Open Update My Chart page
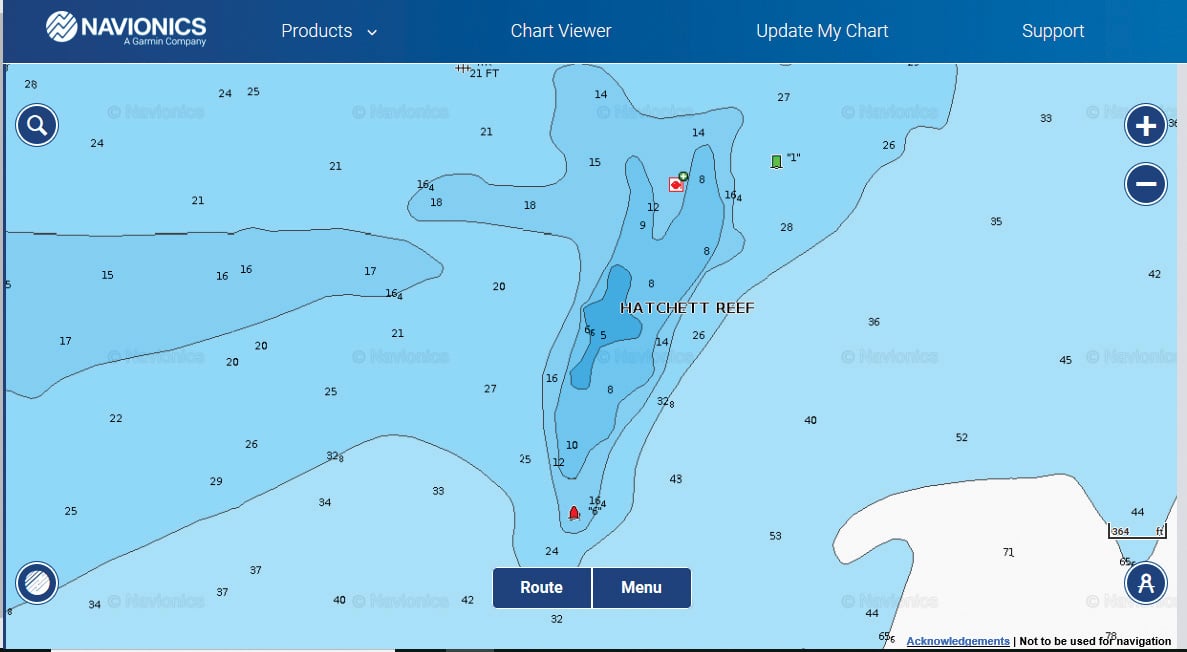The image size is (1187, 652). click(x=822, y=31)
